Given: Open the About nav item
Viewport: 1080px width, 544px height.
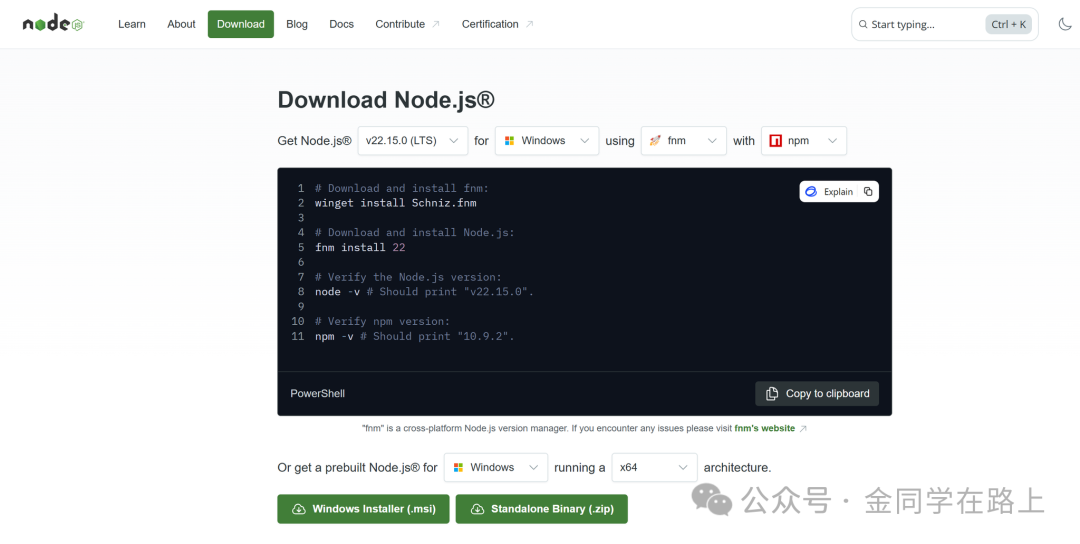Looking at the screenshot, I should 181,24.
